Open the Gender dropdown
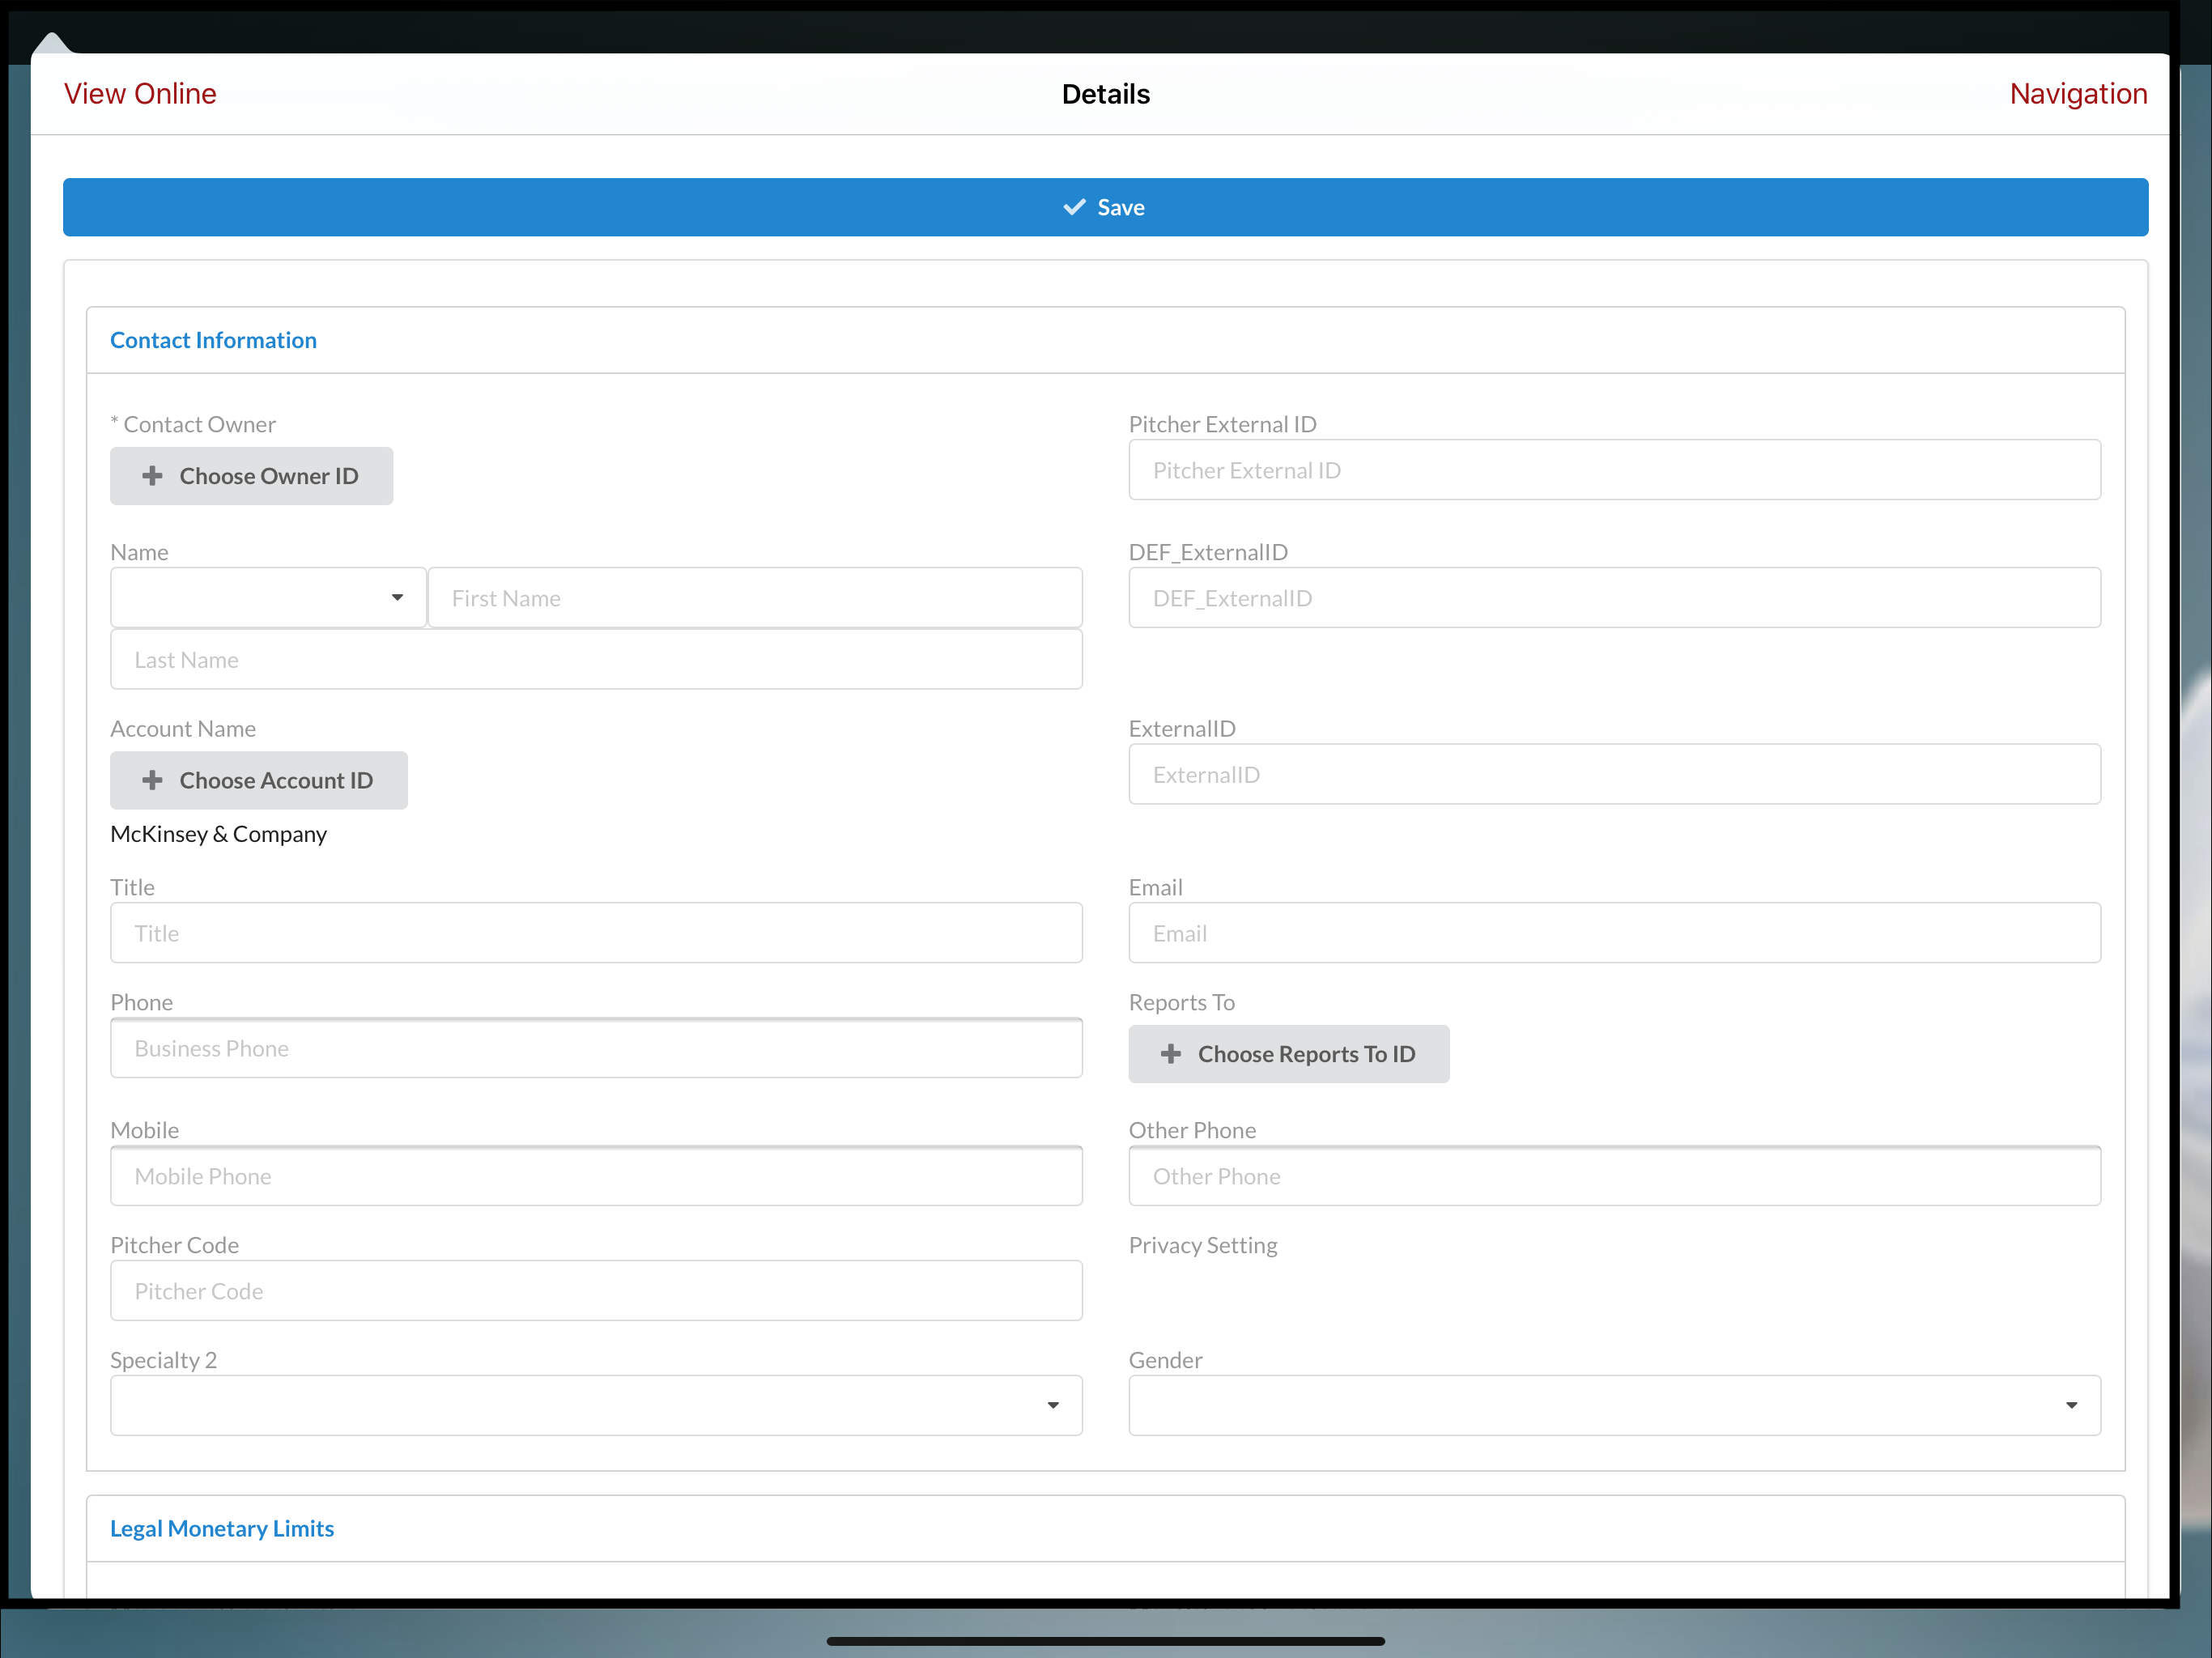This screenshot has width=2212, height=1658. tap(2071, 1405)
